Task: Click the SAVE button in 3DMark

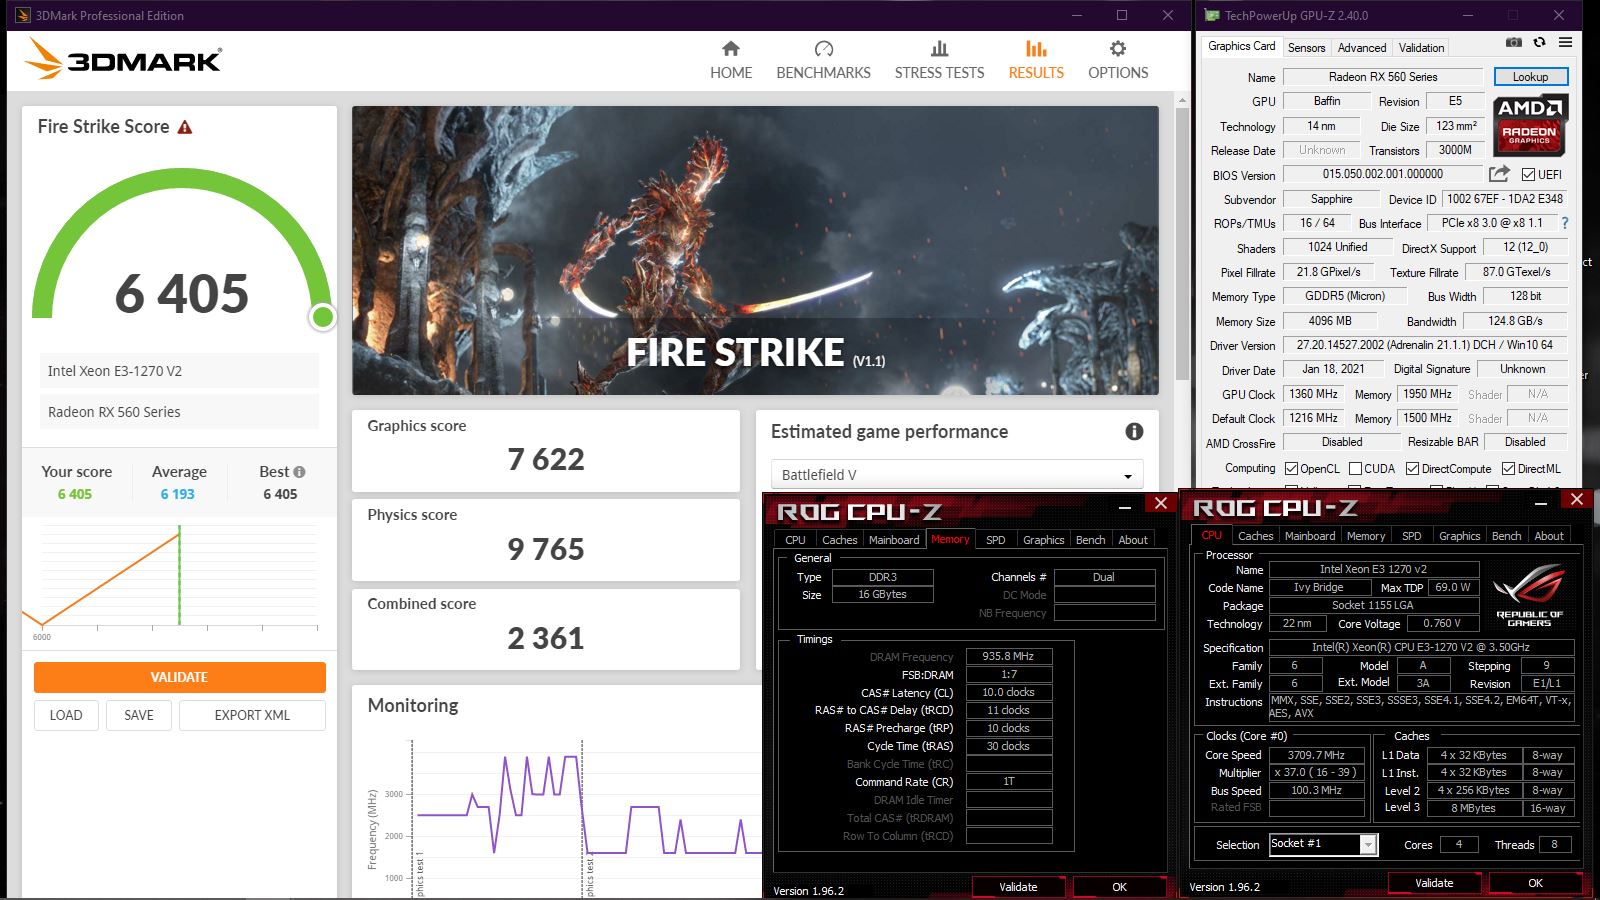Action: [139, 715]
